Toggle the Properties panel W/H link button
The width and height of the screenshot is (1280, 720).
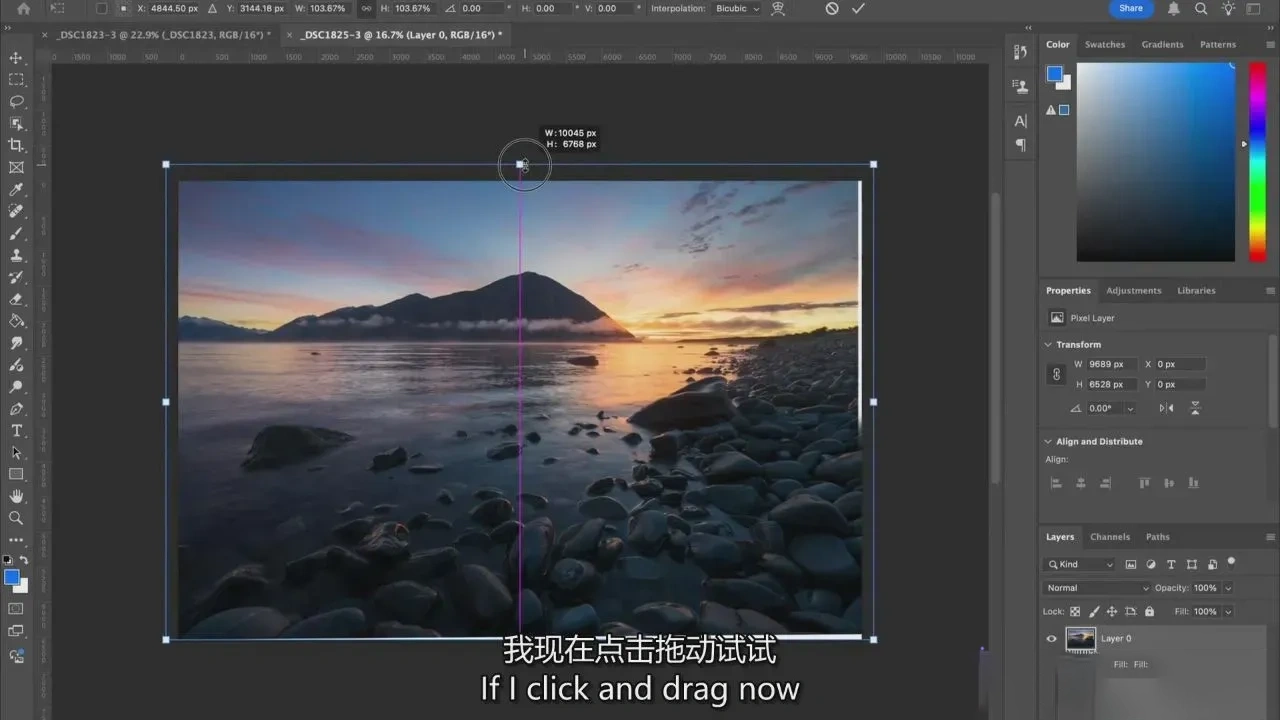[x=1056, y=374]
